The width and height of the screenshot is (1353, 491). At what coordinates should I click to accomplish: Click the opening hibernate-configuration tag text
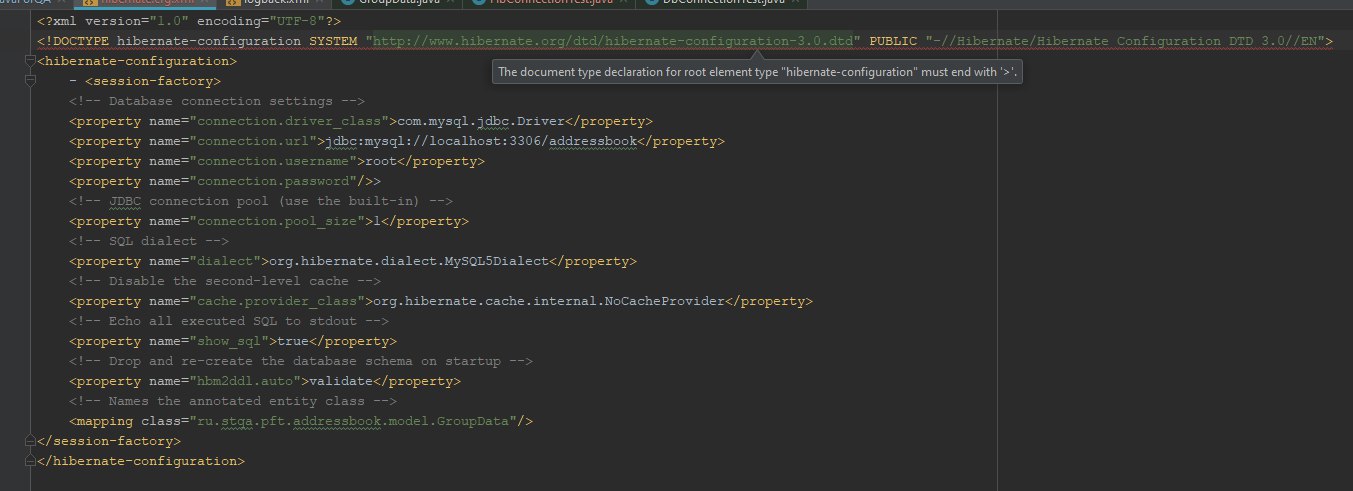(137, 61)
